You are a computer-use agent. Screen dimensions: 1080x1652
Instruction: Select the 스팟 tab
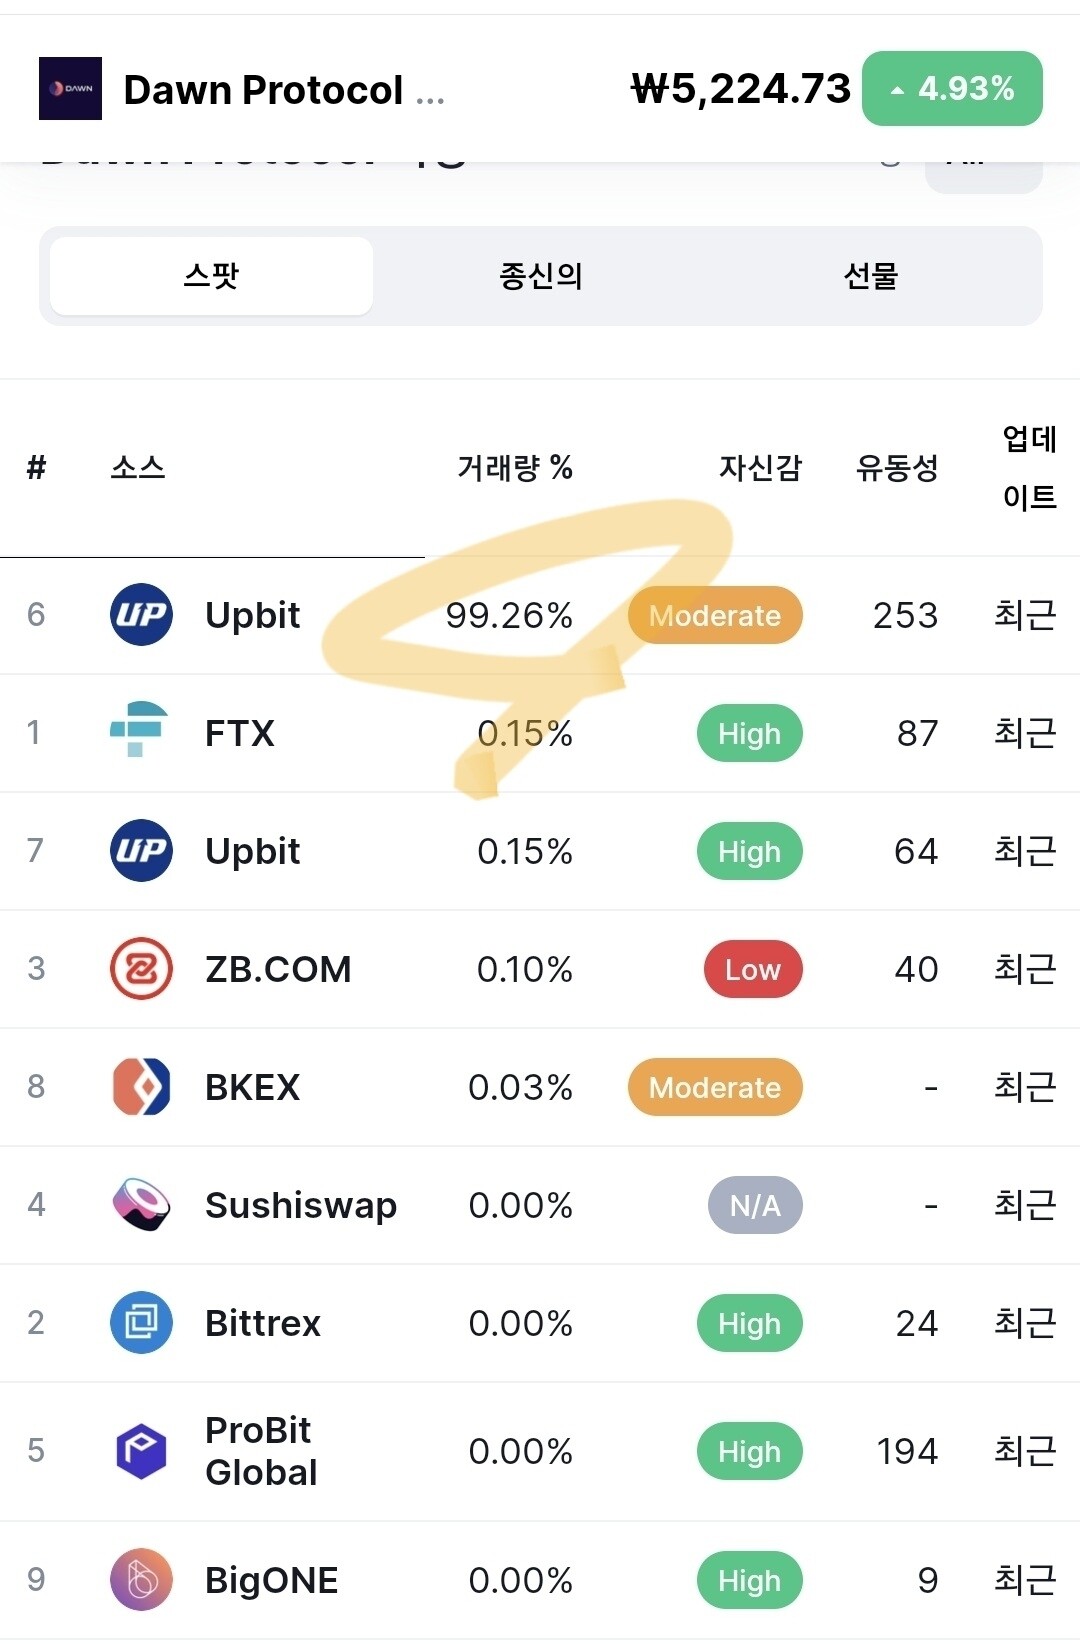point(210,276)
